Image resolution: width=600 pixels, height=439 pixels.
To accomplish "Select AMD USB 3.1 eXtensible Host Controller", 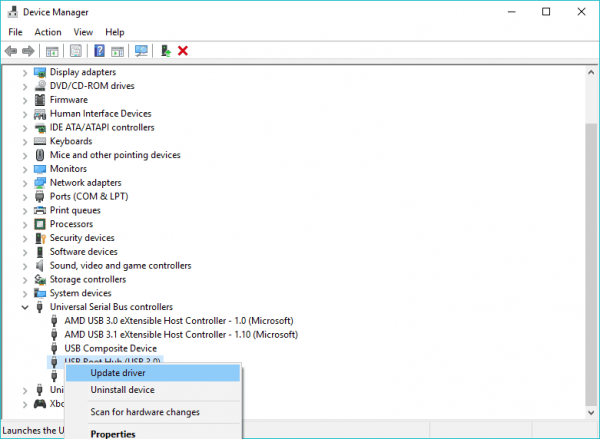I will tap(181, 335).
